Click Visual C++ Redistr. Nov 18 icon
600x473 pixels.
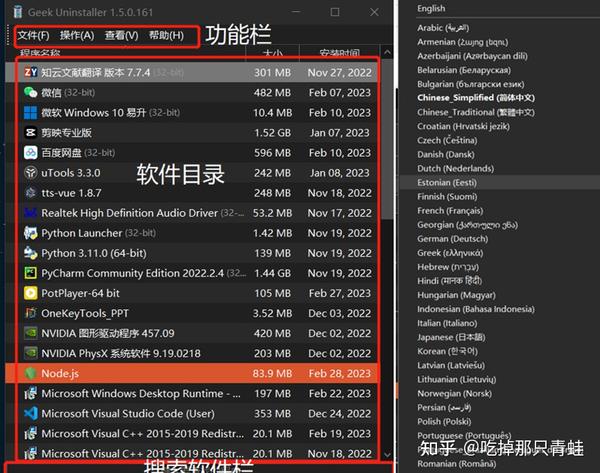pyautogui.click(x=31, y=453)
